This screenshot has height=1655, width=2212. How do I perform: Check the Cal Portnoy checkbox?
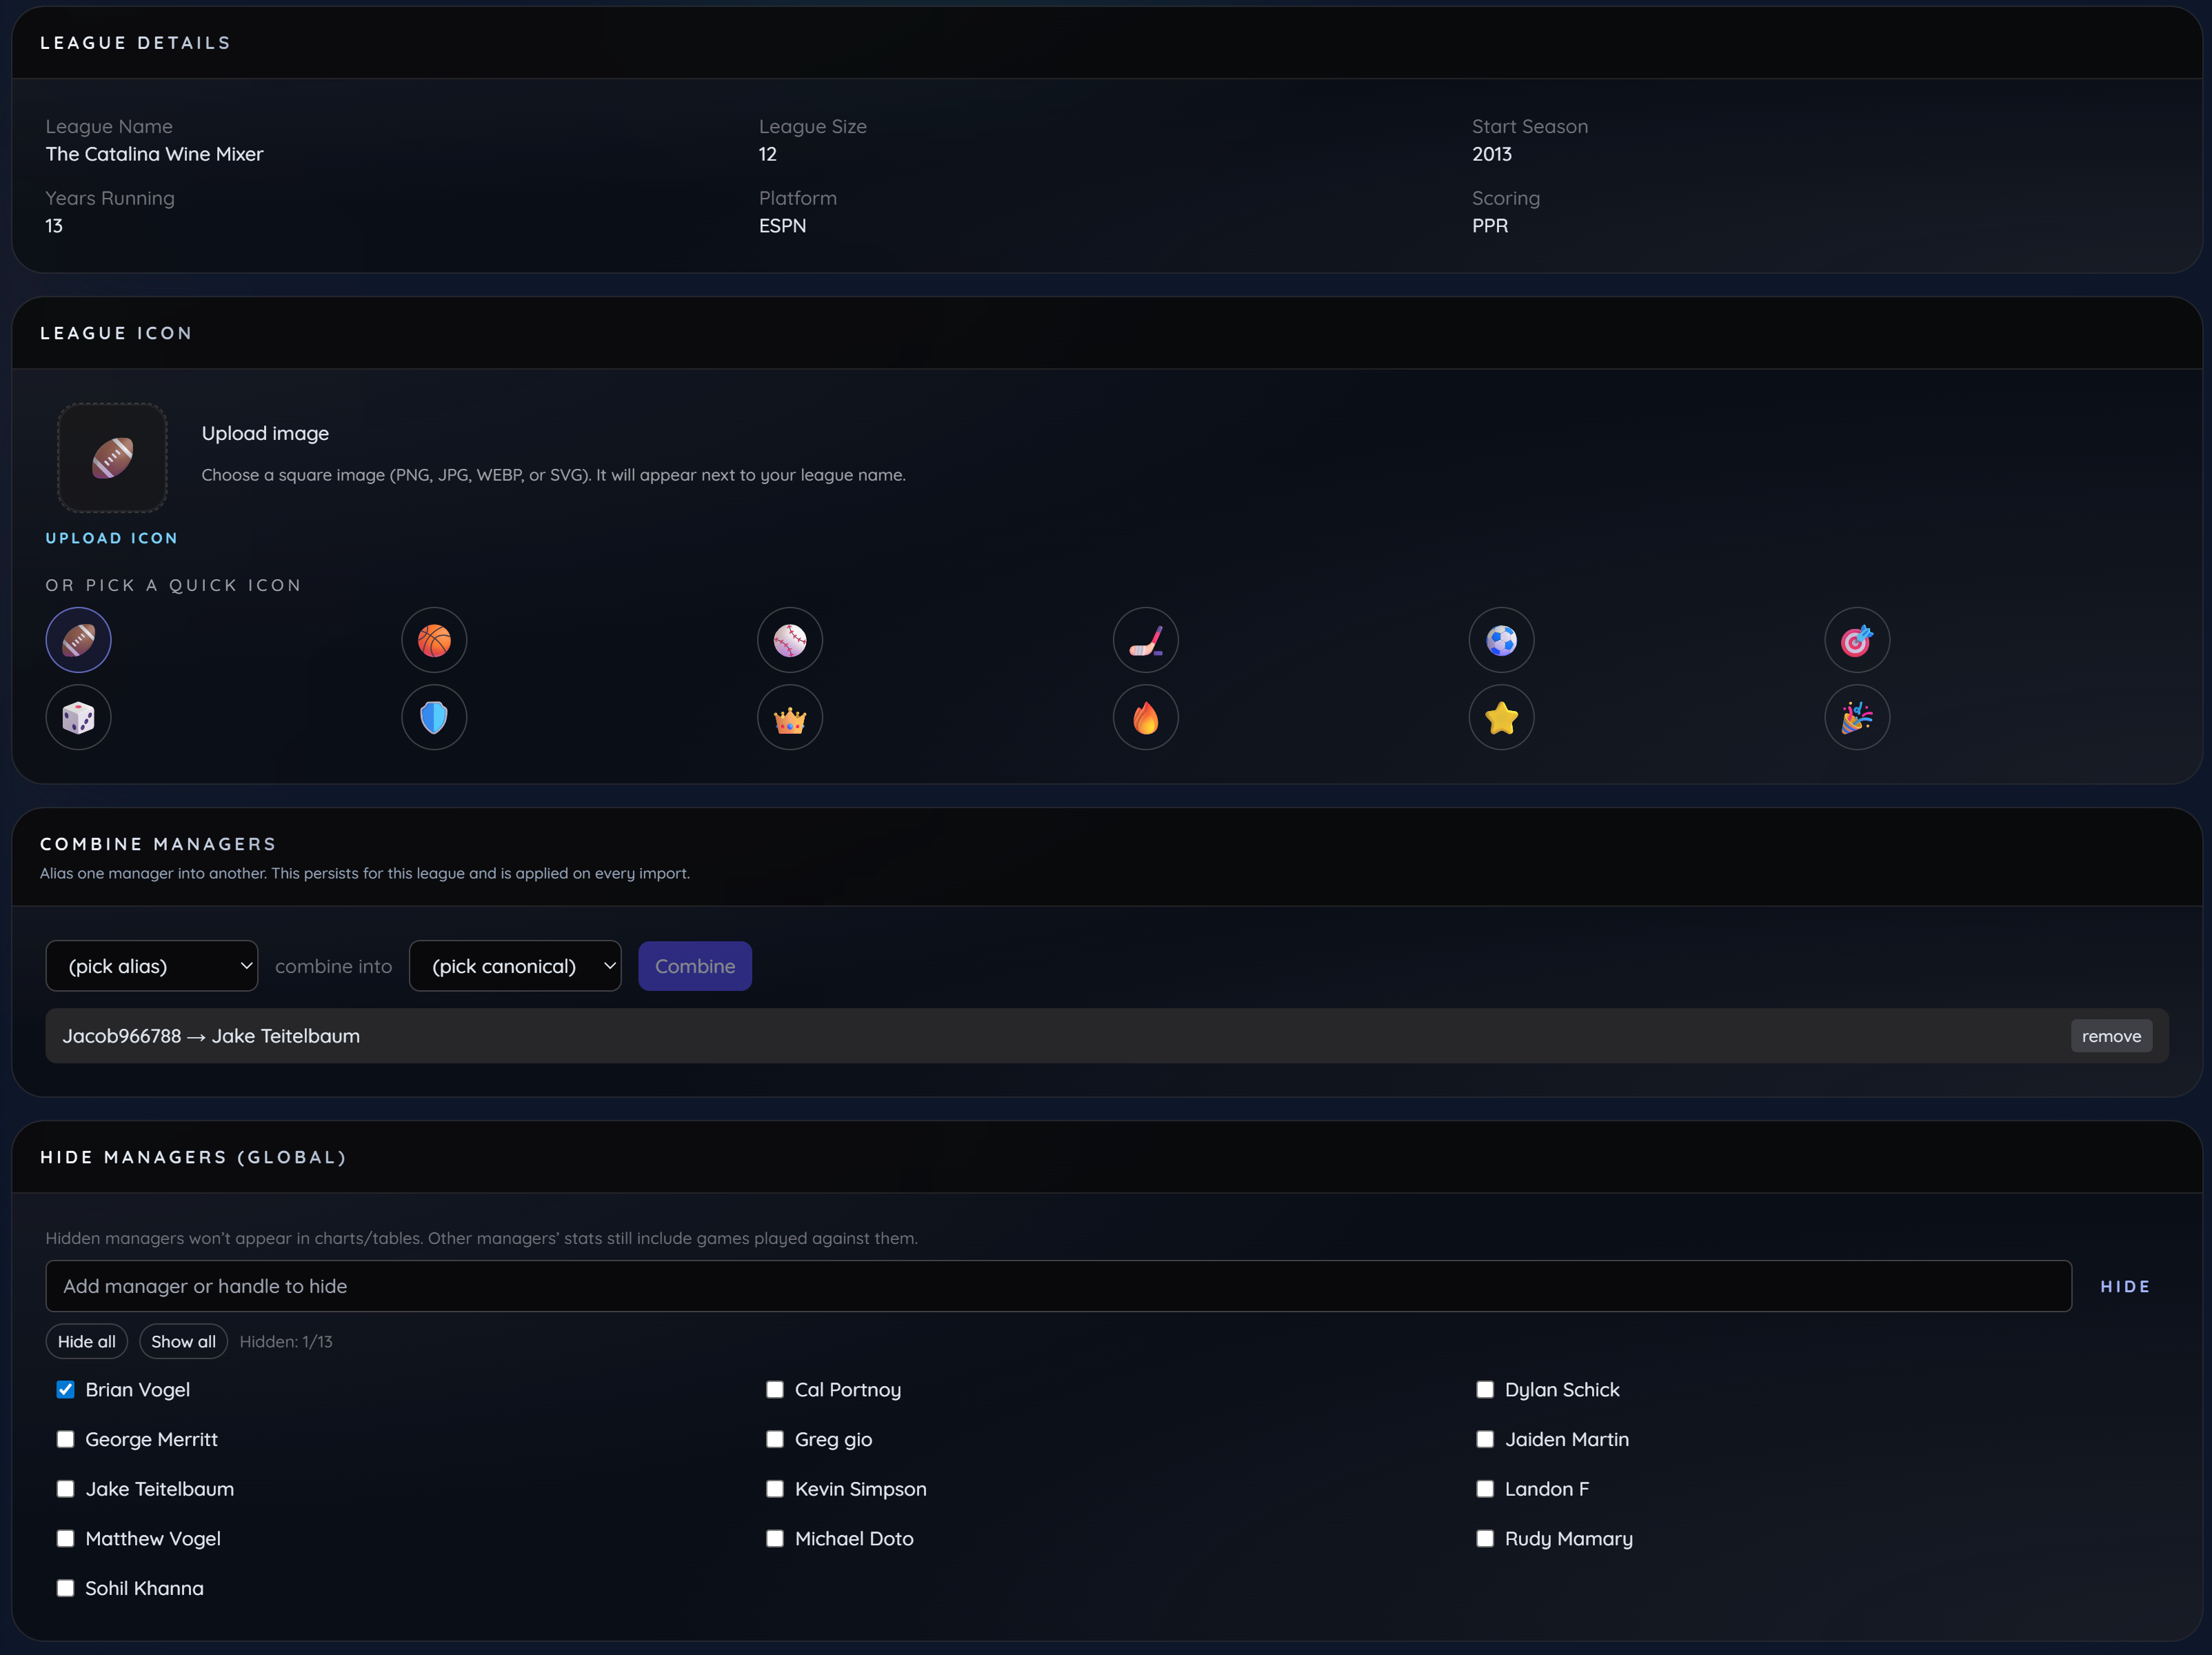point(774,1389)
